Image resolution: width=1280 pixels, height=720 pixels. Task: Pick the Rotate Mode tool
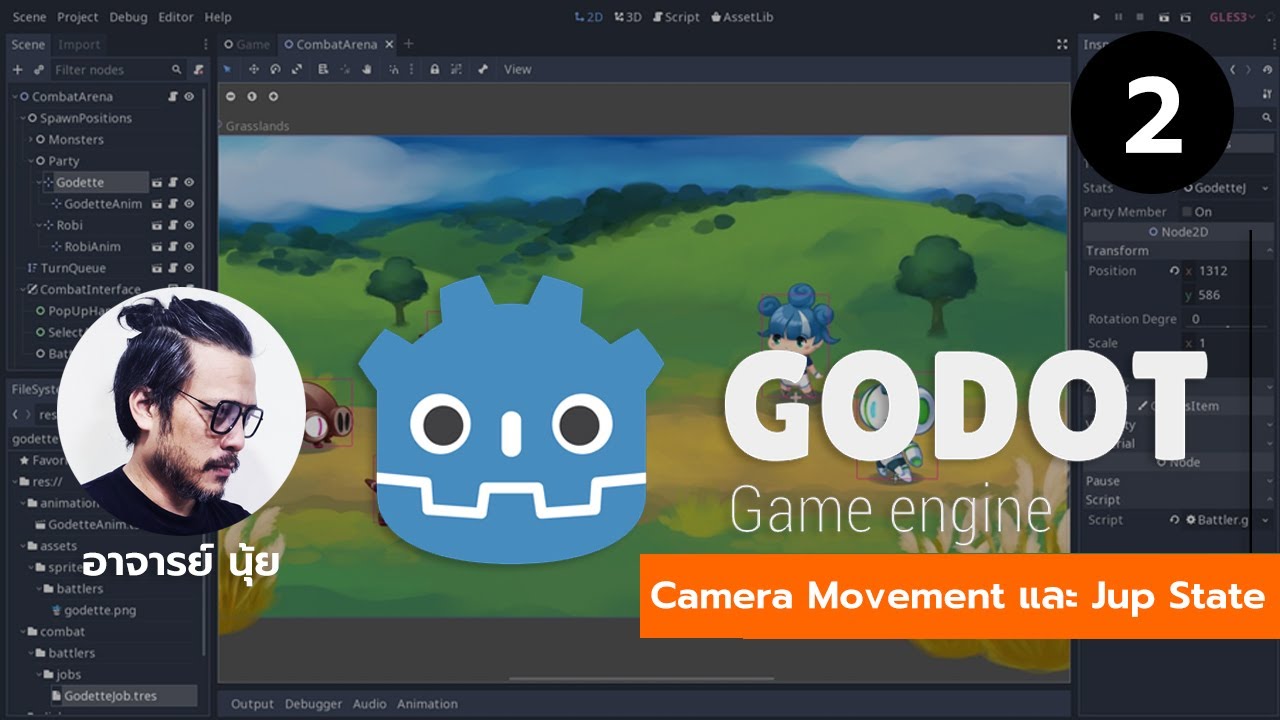[275, 69]
